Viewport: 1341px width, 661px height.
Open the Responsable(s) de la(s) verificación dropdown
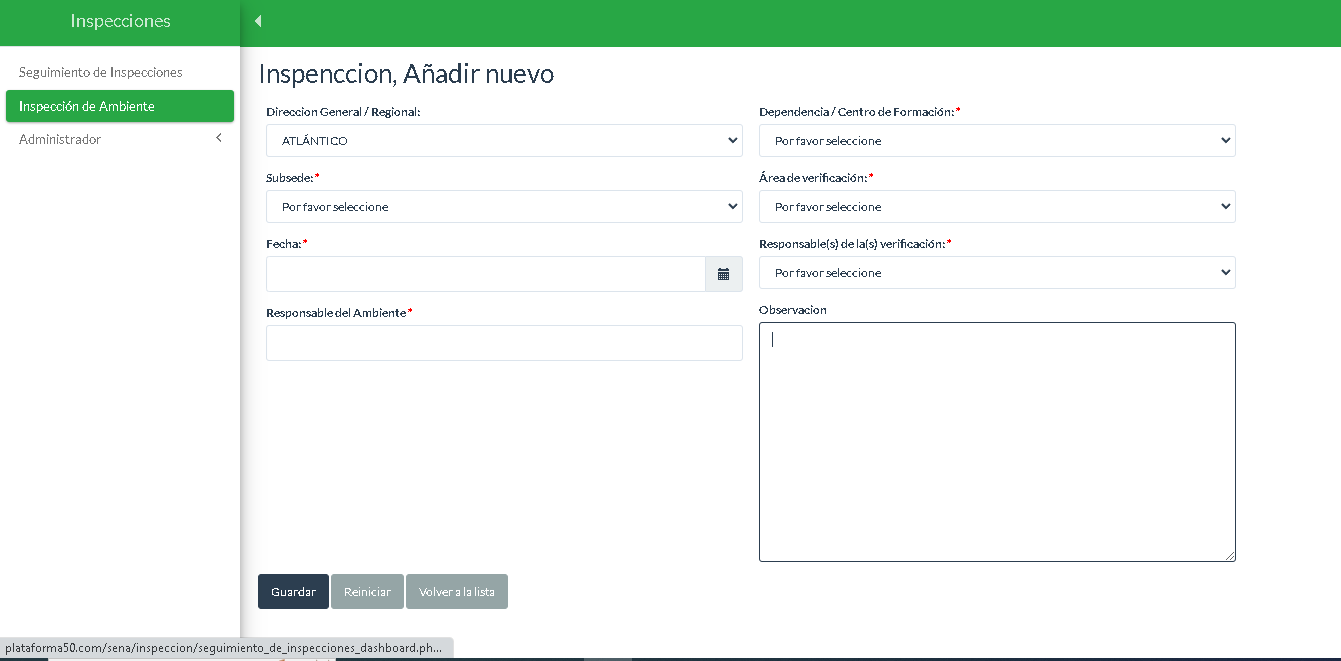click(996, 273)
